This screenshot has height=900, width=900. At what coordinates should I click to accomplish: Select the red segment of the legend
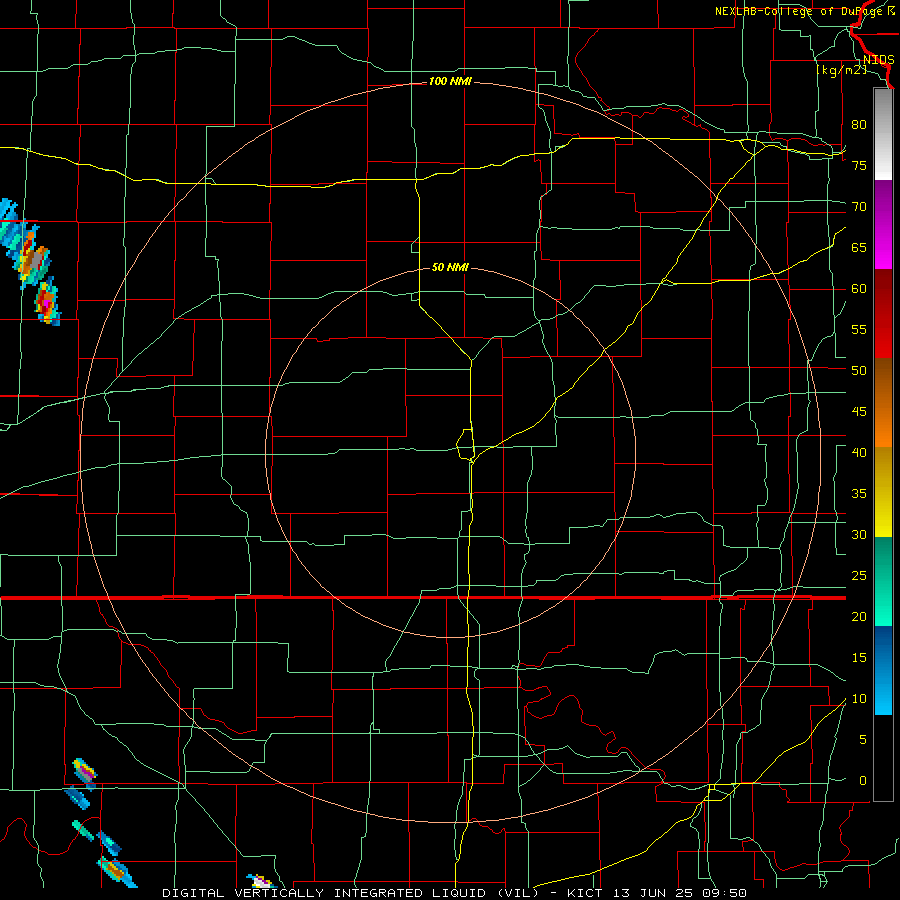(x=883, y=313)
